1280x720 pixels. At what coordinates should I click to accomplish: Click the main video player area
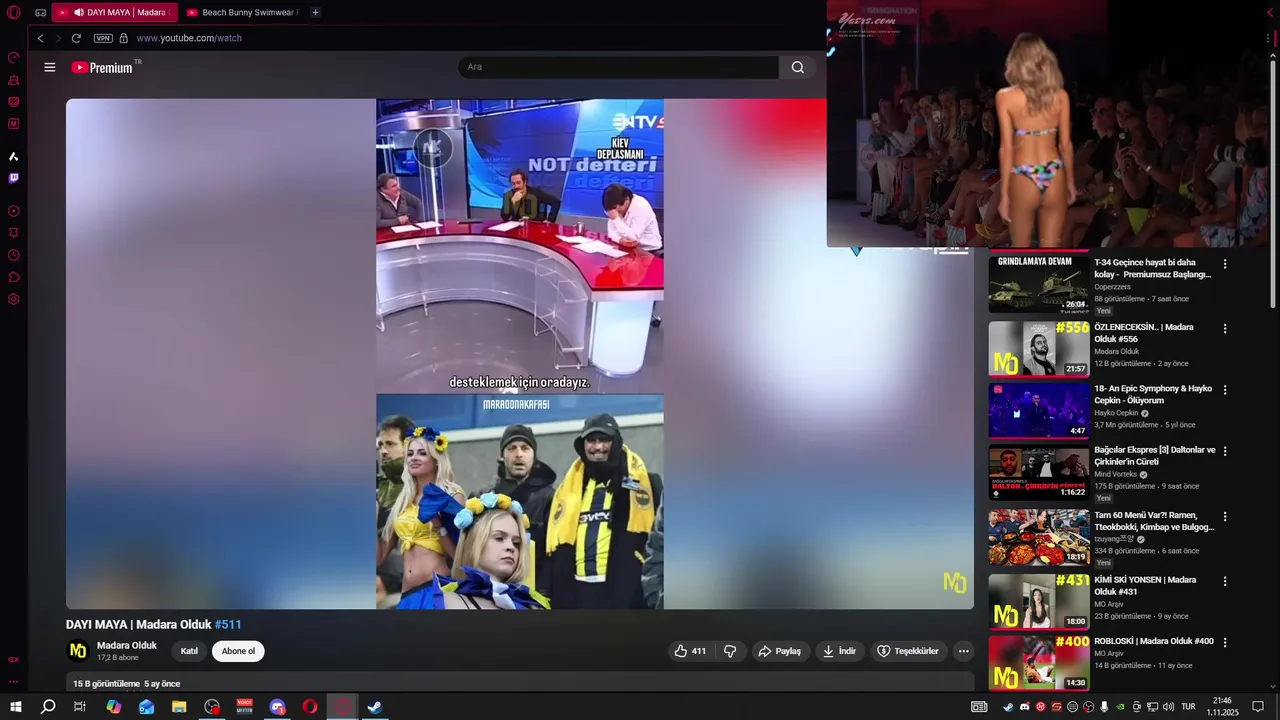tap(520, 353)
